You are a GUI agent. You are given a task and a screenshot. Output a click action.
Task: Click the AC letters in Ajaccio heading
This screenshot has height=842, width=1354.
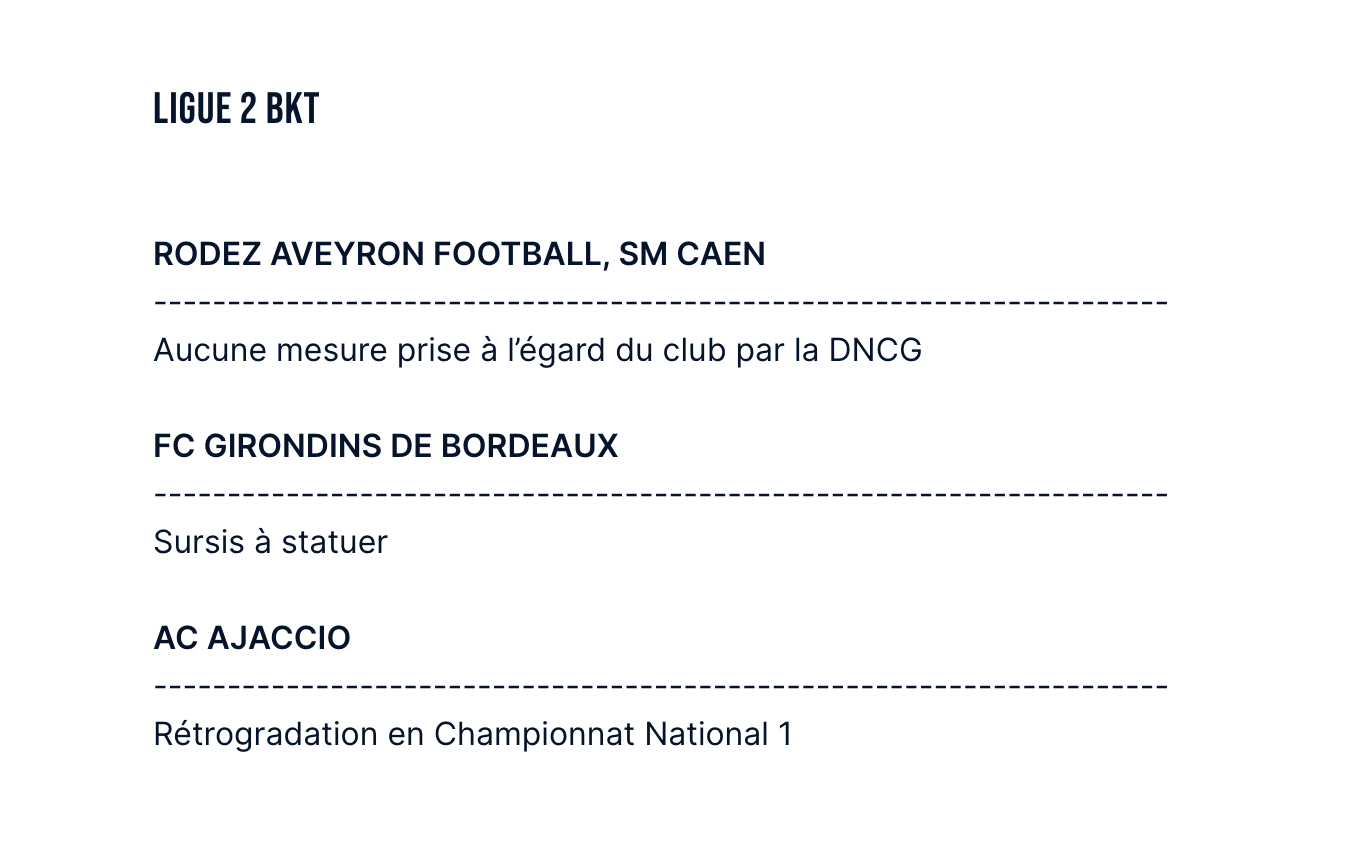coord(176,638)
